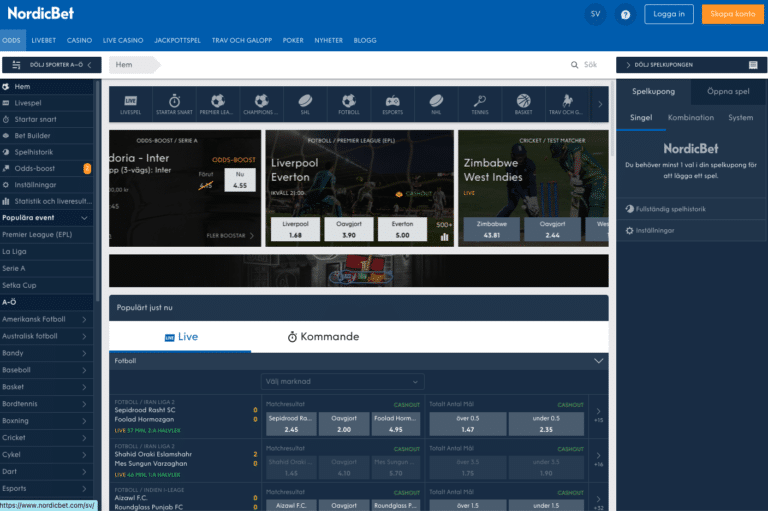
Task: Open the Poker menu item
Action: coord(293,40)
